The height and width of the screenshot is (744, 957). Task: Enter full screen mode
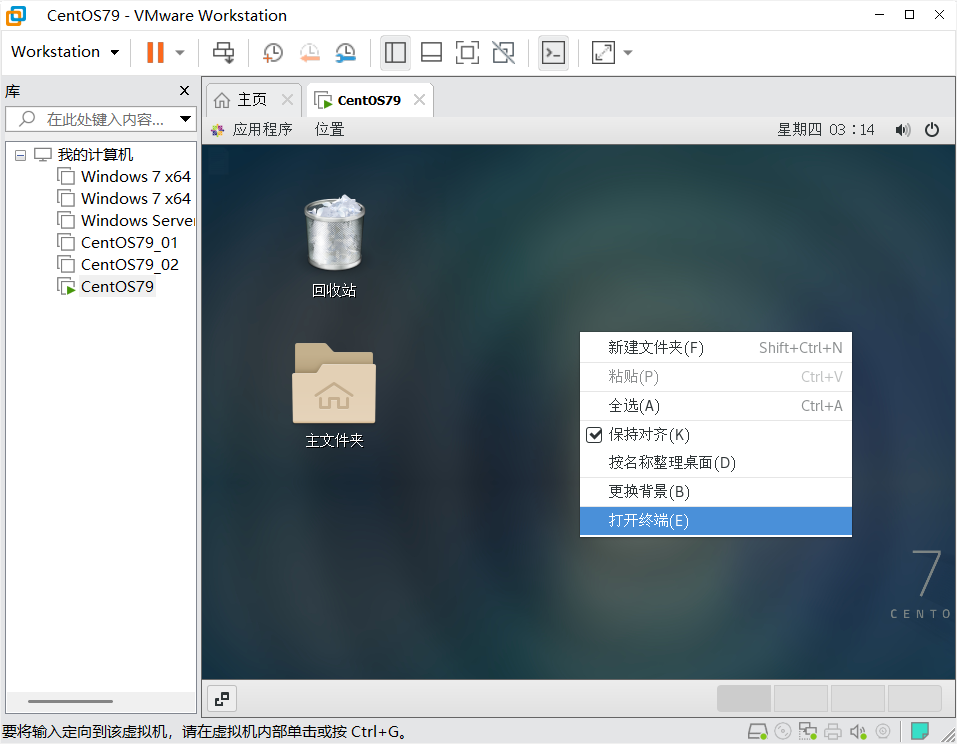click(x=468, y=52)
